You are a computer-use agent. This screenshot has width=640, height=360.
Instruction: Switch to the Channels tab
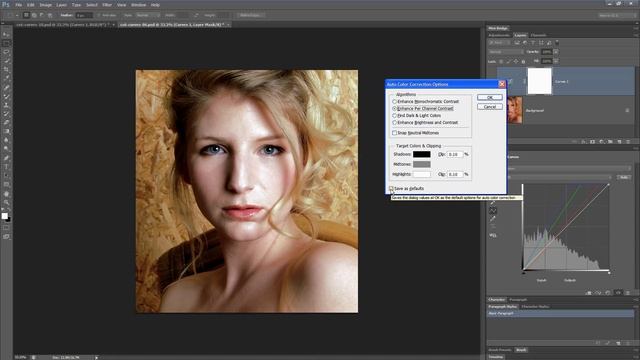538,35
